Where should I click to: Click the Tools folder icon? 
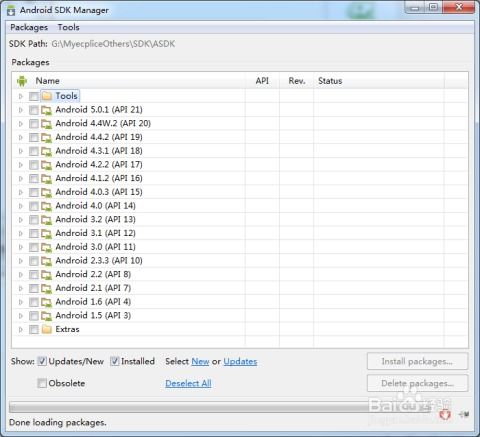coord(47,96)
